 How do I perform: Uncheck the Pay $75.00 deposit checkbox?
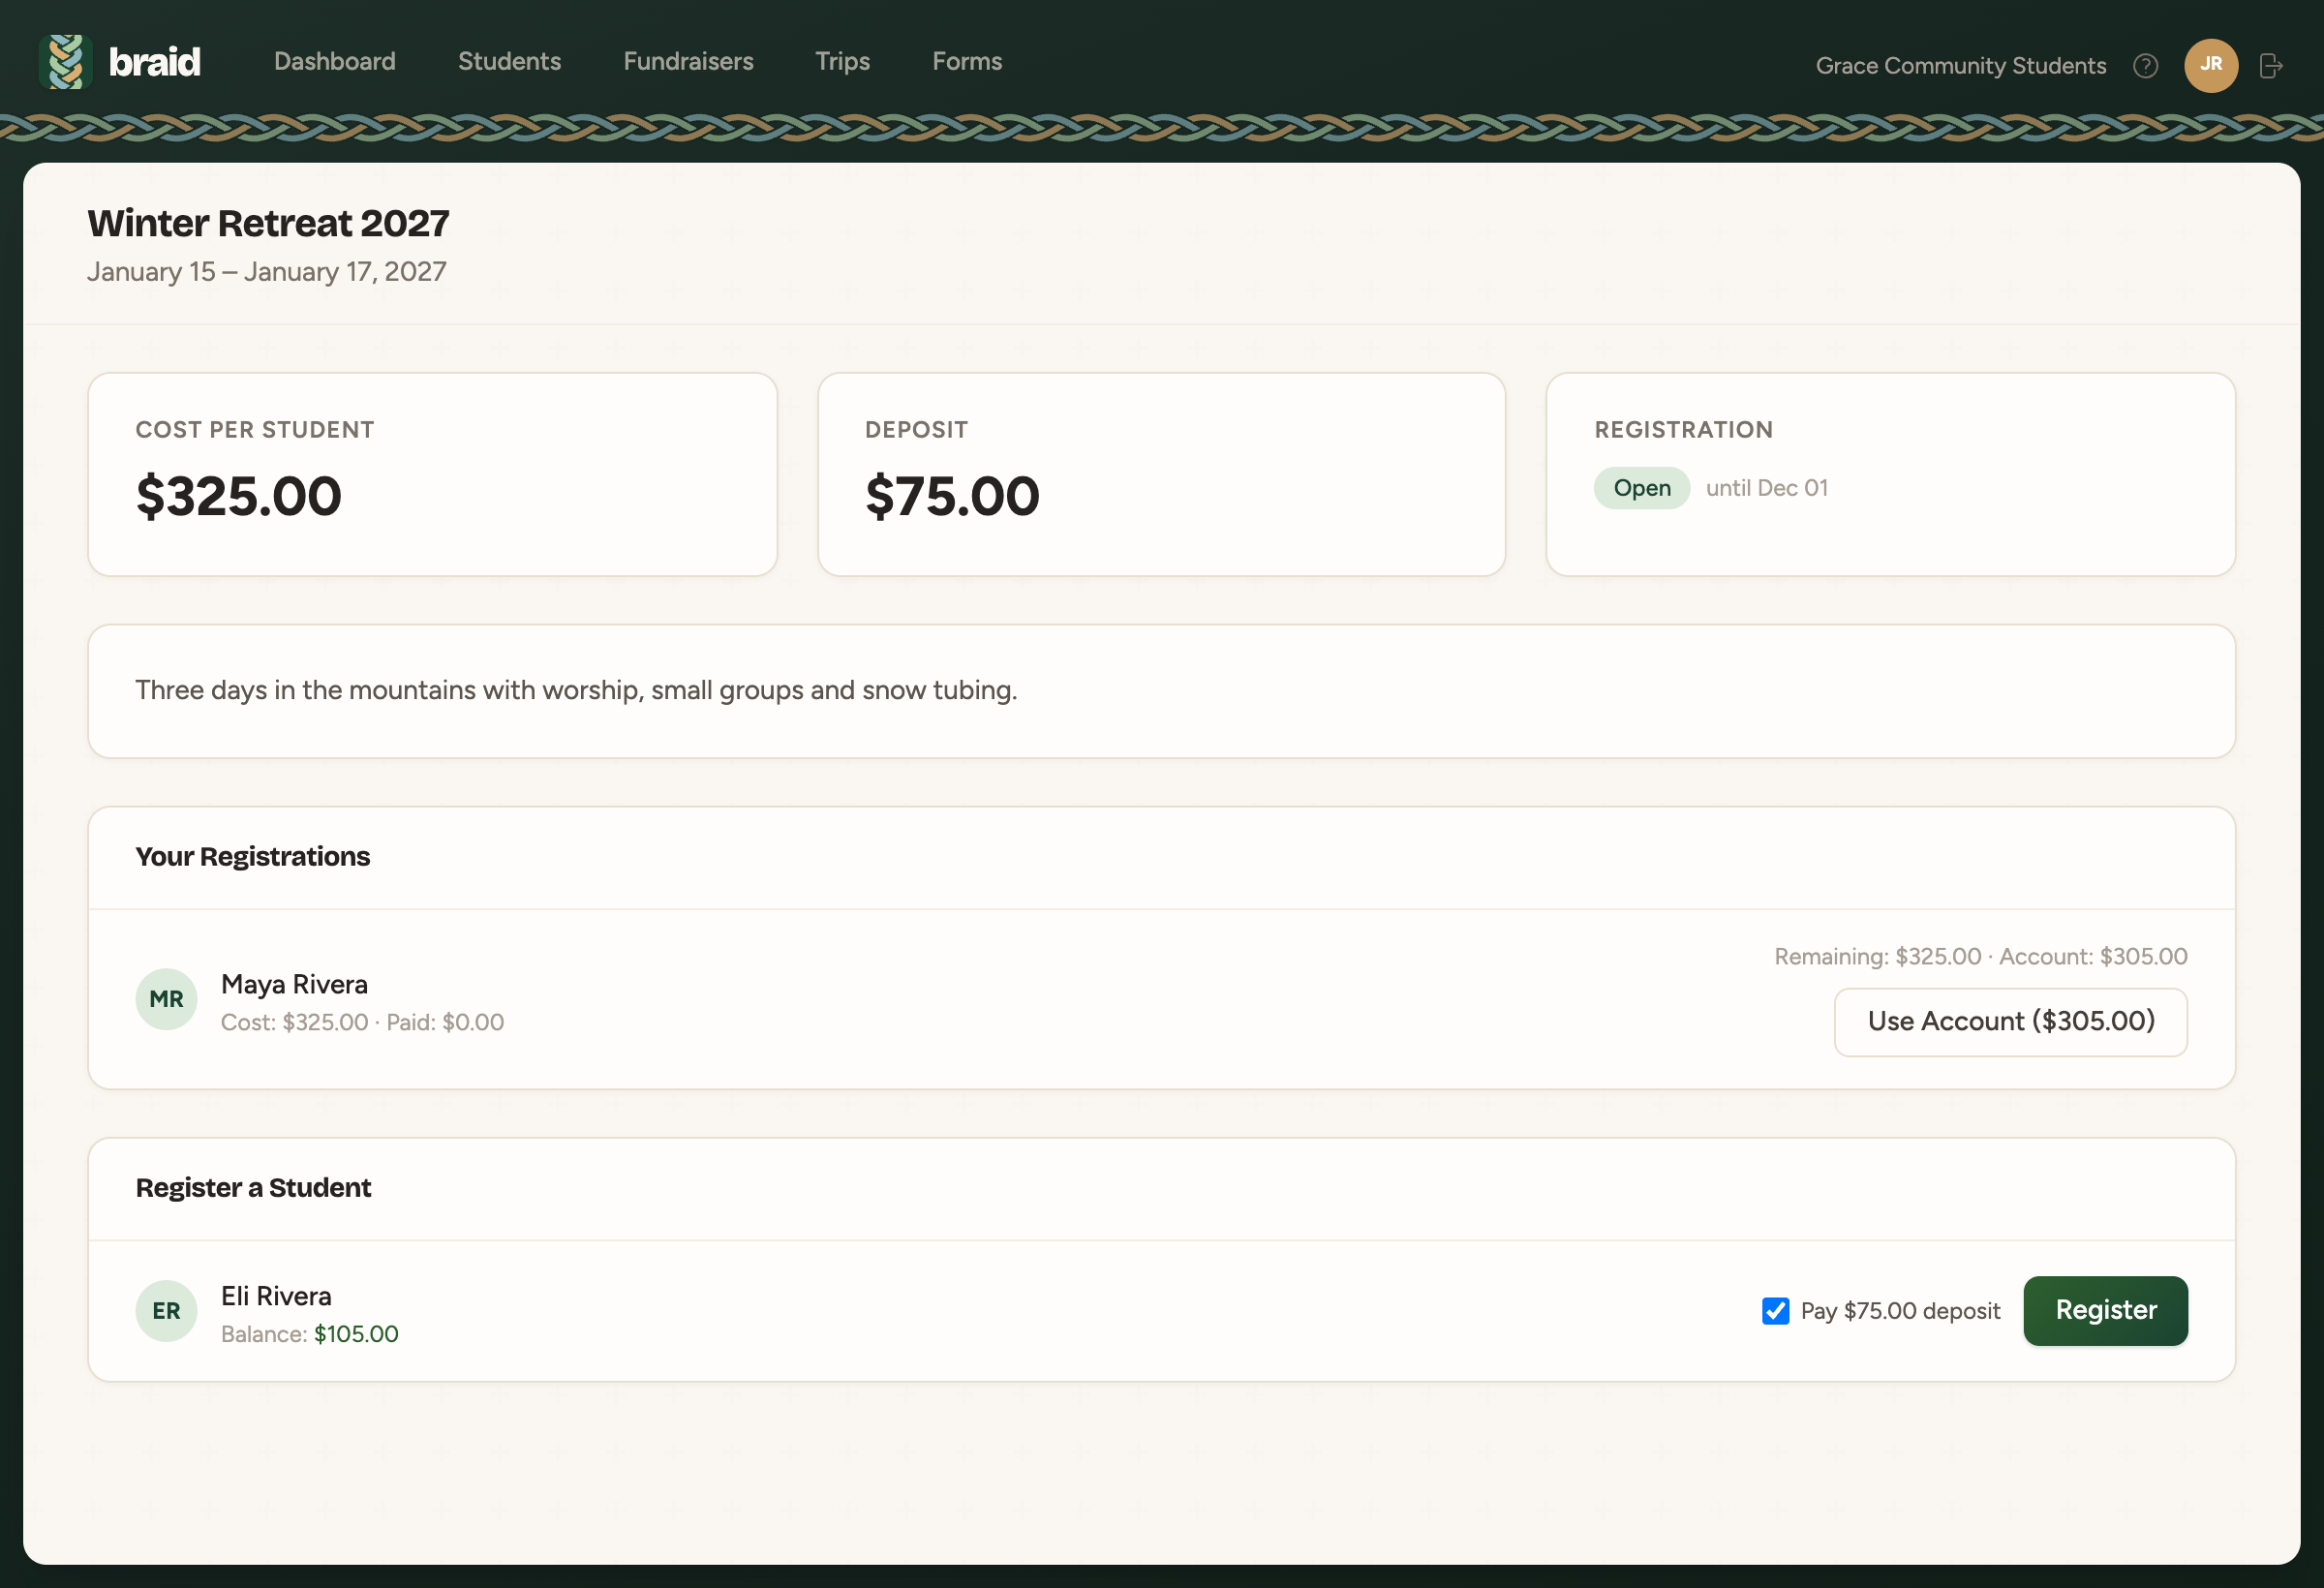tap(1775, 1311)
